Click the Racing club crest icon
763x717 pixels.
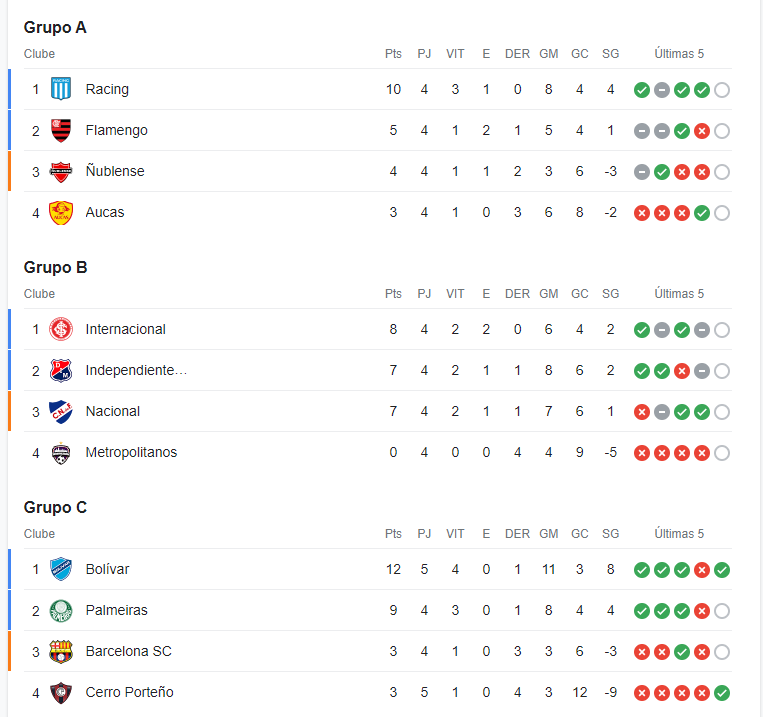point(61,89)
